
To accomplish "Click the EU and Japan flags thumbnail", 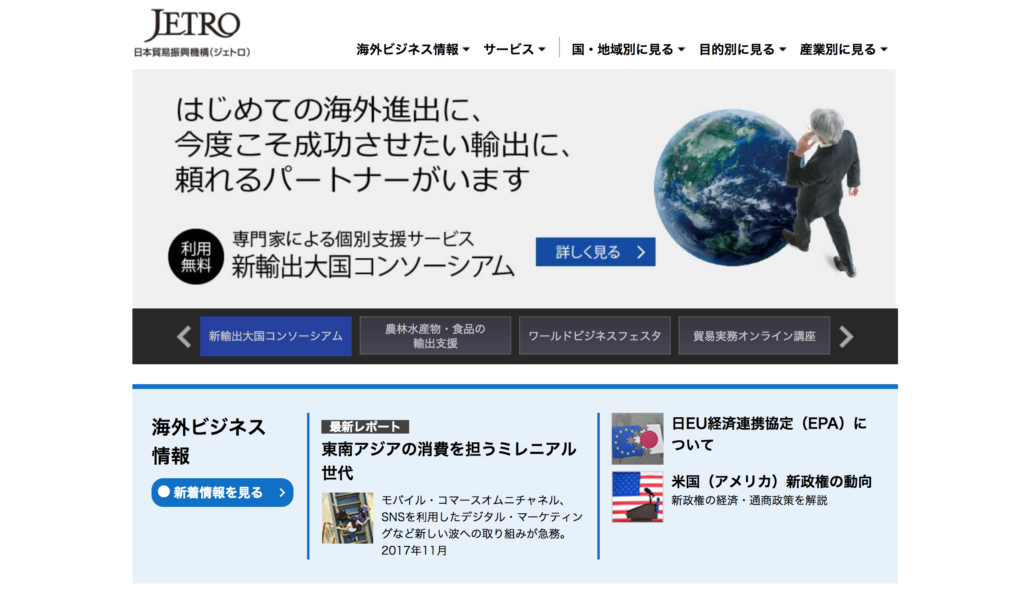I will click(x=637, y=439).
